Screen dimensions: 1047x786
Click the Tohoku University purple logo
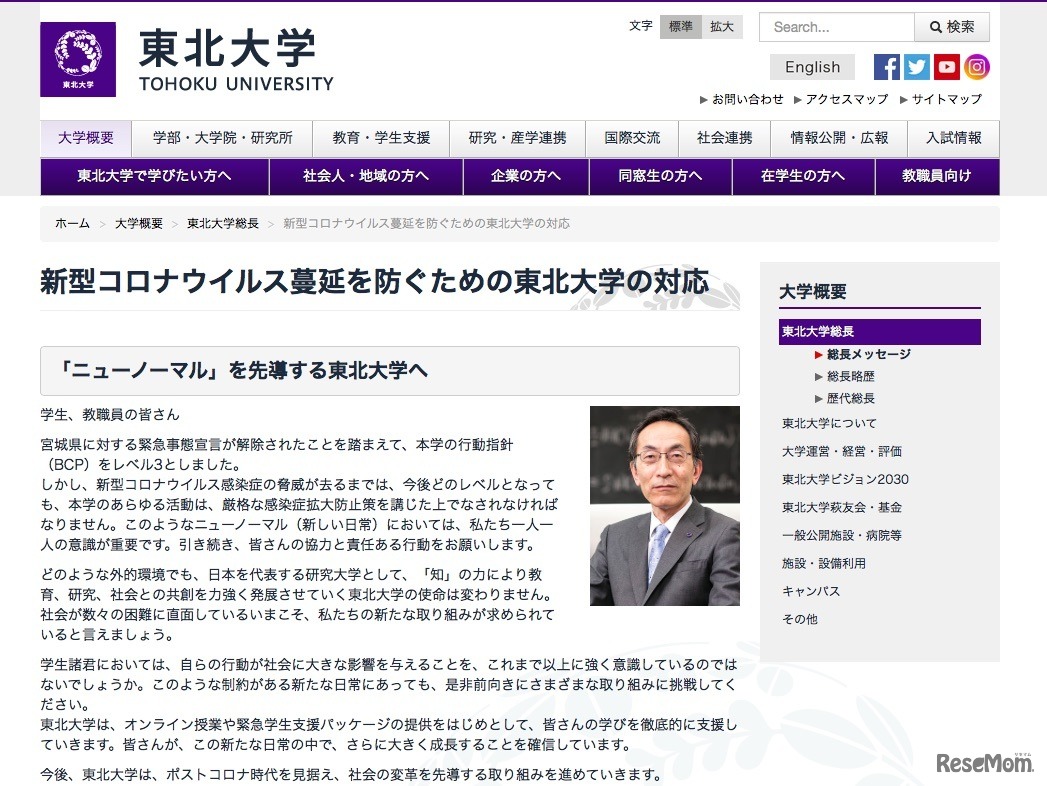(78, 59)
